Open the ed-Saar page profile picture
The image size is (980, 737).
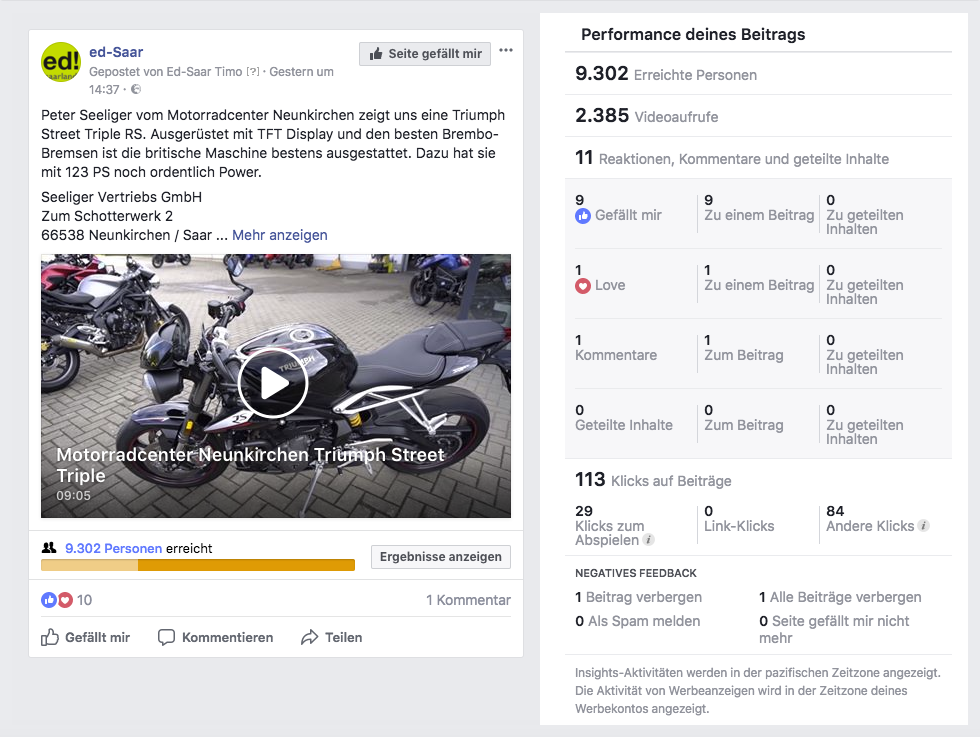point(61,62)
